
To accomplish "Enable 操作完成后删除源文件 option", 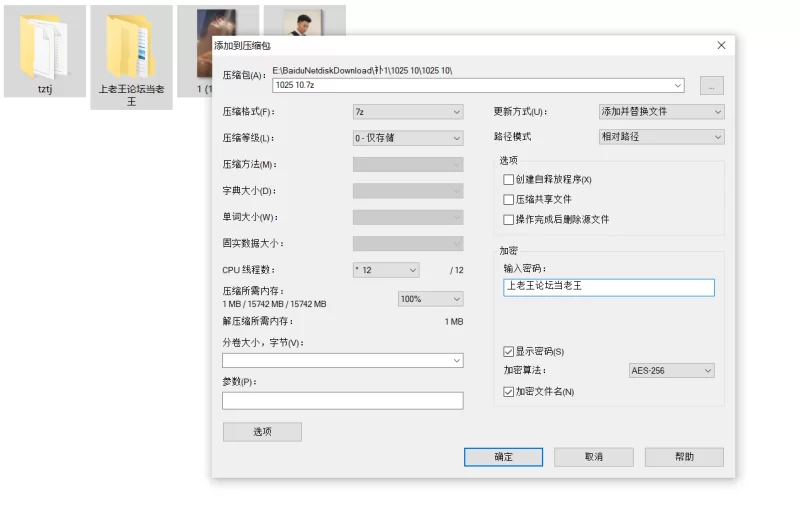I will click(509, 219).
